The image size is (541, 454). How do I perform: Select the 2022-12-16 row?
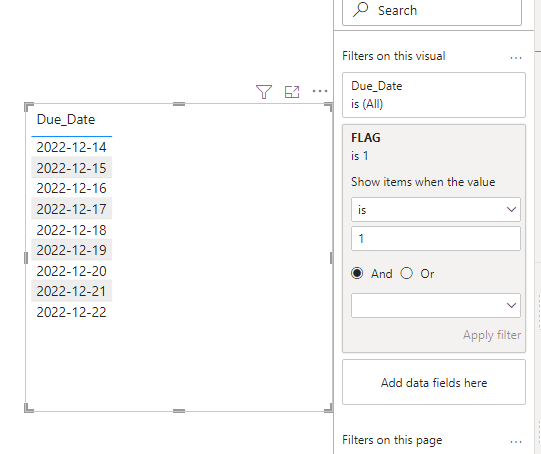tap(71, 188)
